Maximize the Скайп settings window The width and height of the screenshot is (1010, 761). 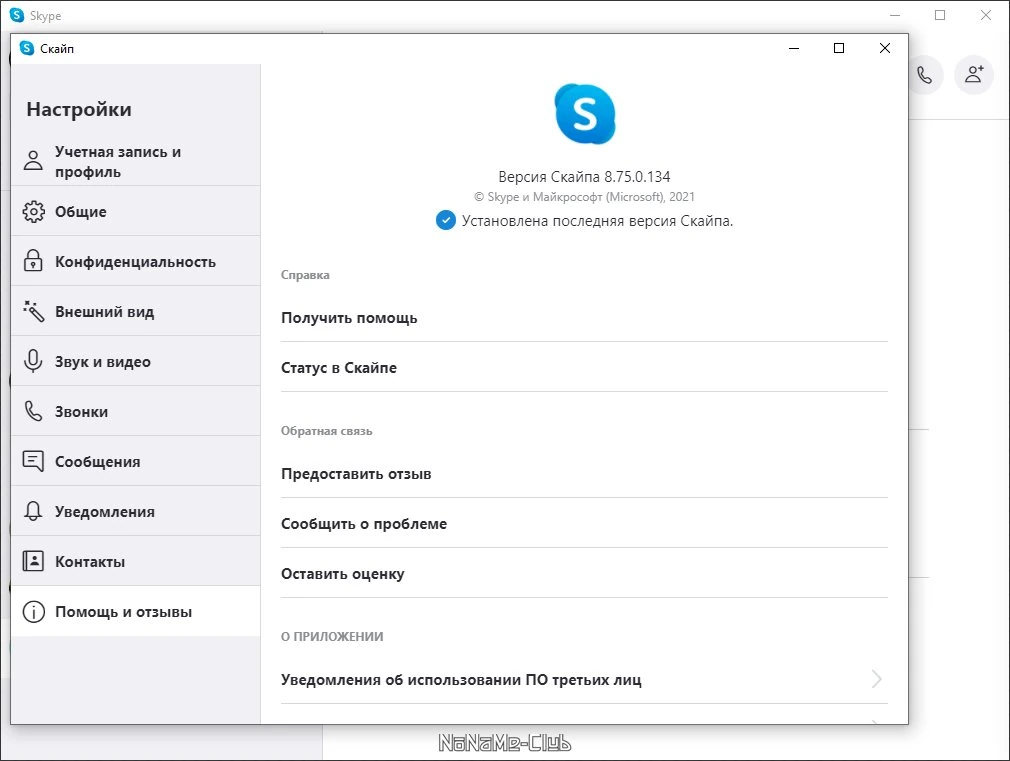[x=839, y=48]
